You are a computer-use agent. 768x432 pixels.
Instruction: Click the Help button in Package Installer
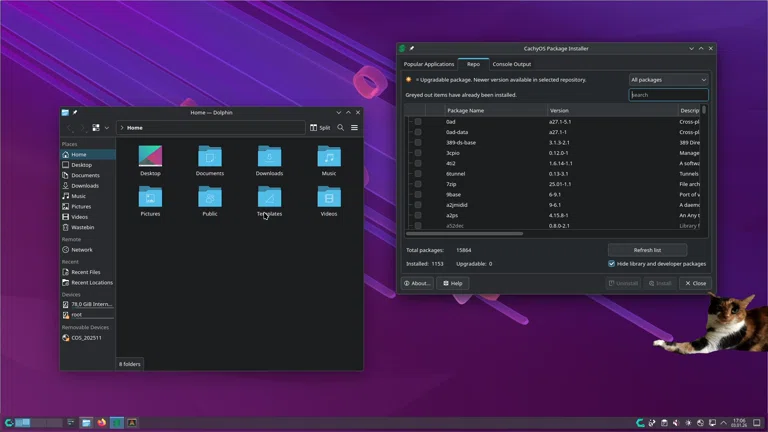[453, 283]
